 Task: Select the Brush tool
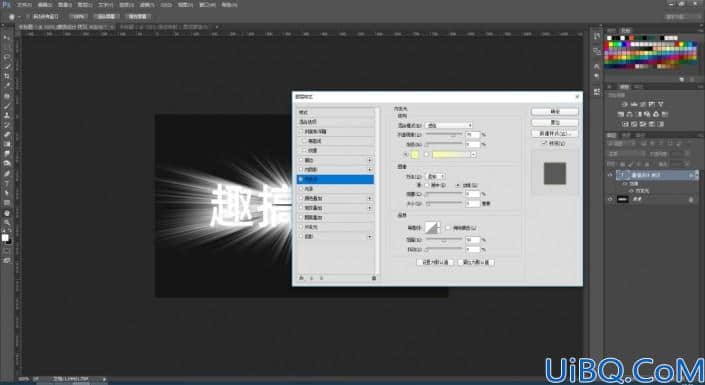pyautogui.click(x=6, y=106)
